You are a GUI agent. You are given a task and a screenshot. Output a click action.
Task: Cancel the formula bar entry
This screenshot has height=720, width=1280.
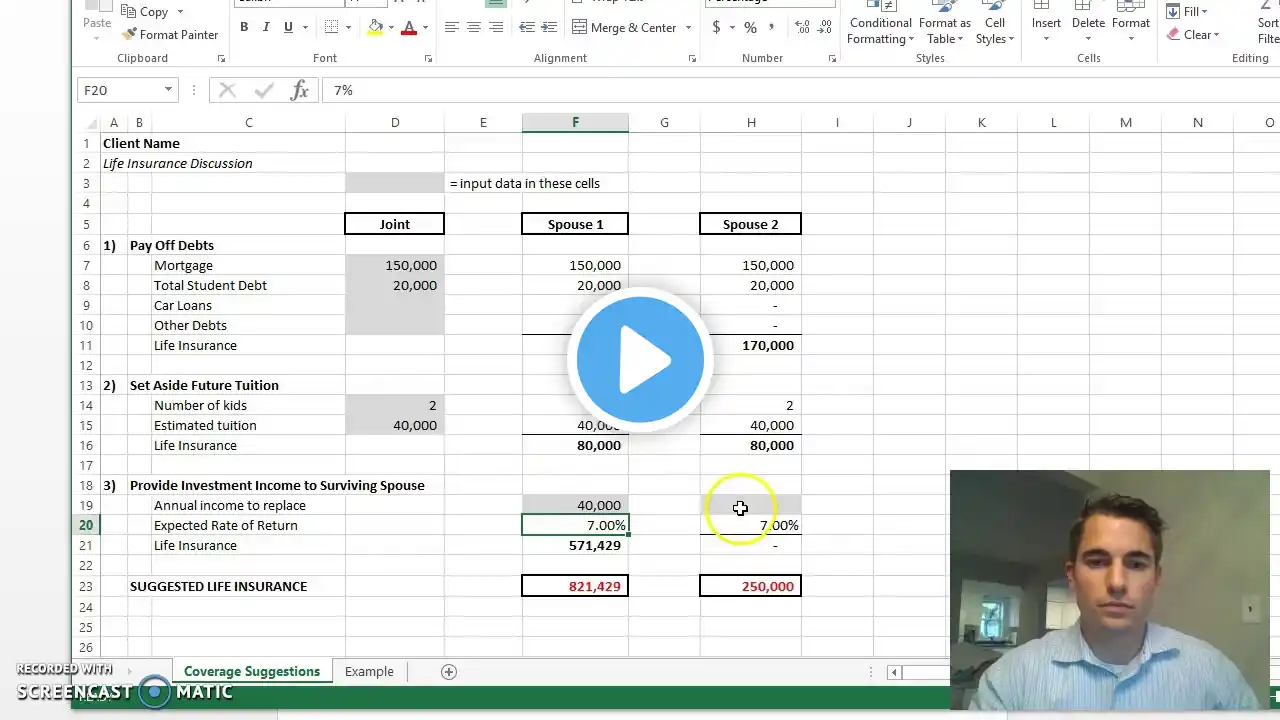227,91
